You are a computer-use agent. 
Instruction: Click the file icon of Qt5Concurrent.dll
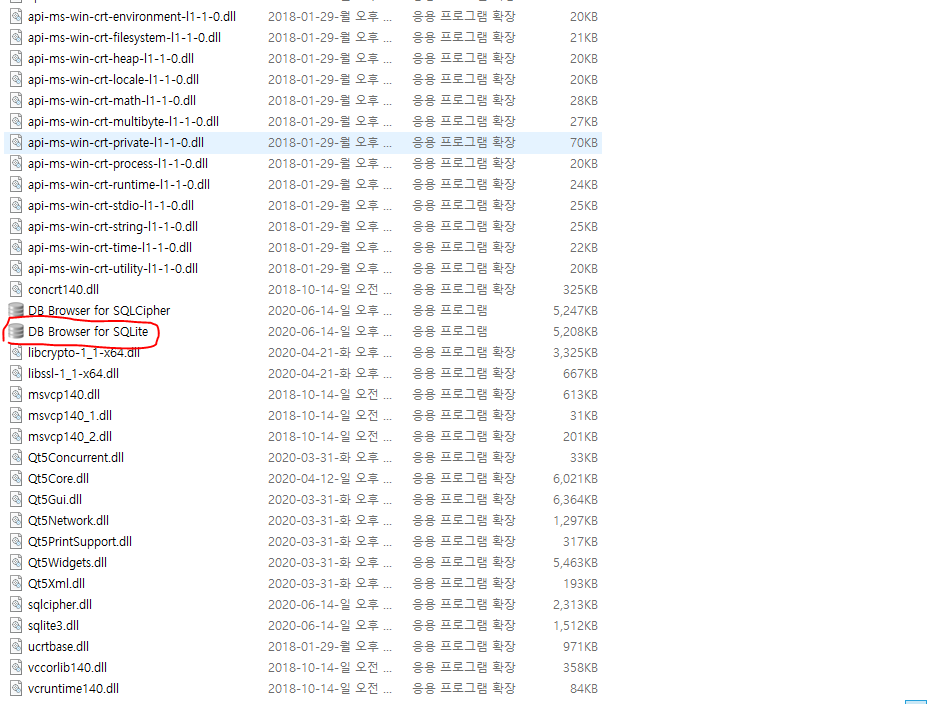click(x=17, y=458)
